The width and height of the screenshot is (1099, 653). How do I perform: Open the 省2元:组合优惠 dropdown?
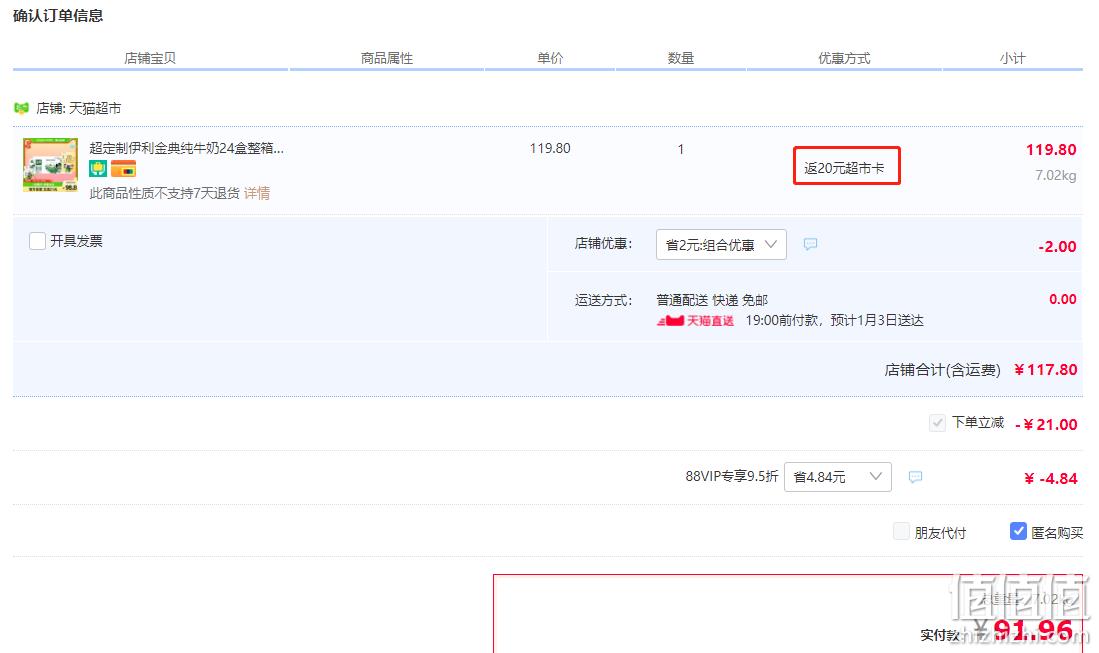tap(721, 245)
